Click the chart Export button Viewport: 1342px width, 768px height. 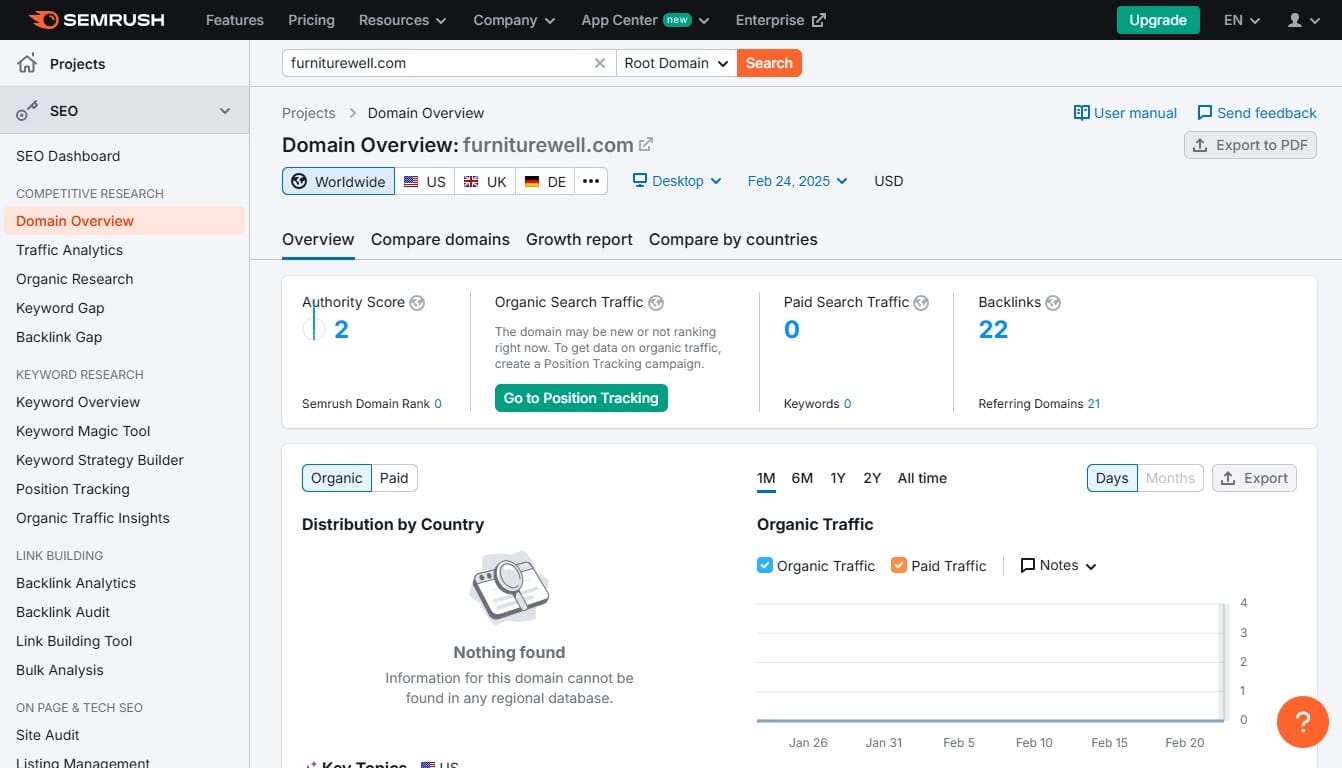[x=1254, y=478]
